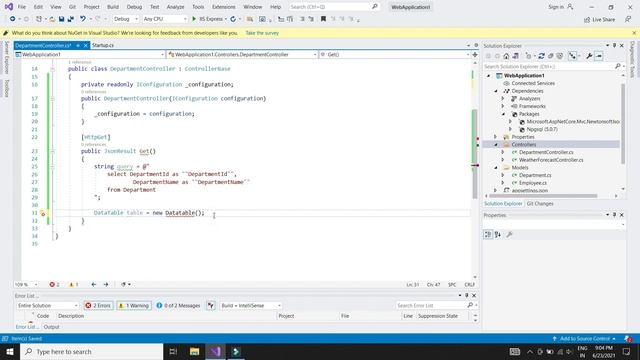Click the Visual Studio icon in the taskbar
The width and height of the screenshot is (640, 360).
(216, 351)
